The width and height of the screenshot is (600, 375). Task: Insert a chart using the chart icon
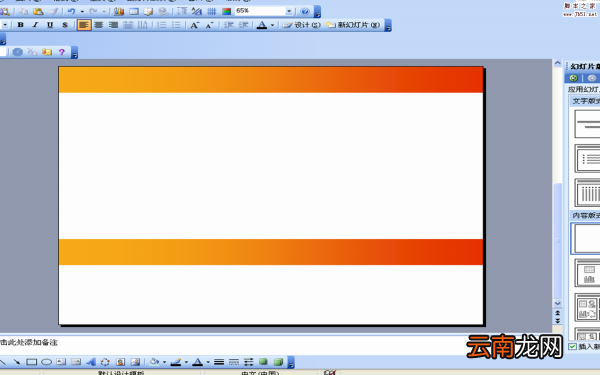coord(119,11)
